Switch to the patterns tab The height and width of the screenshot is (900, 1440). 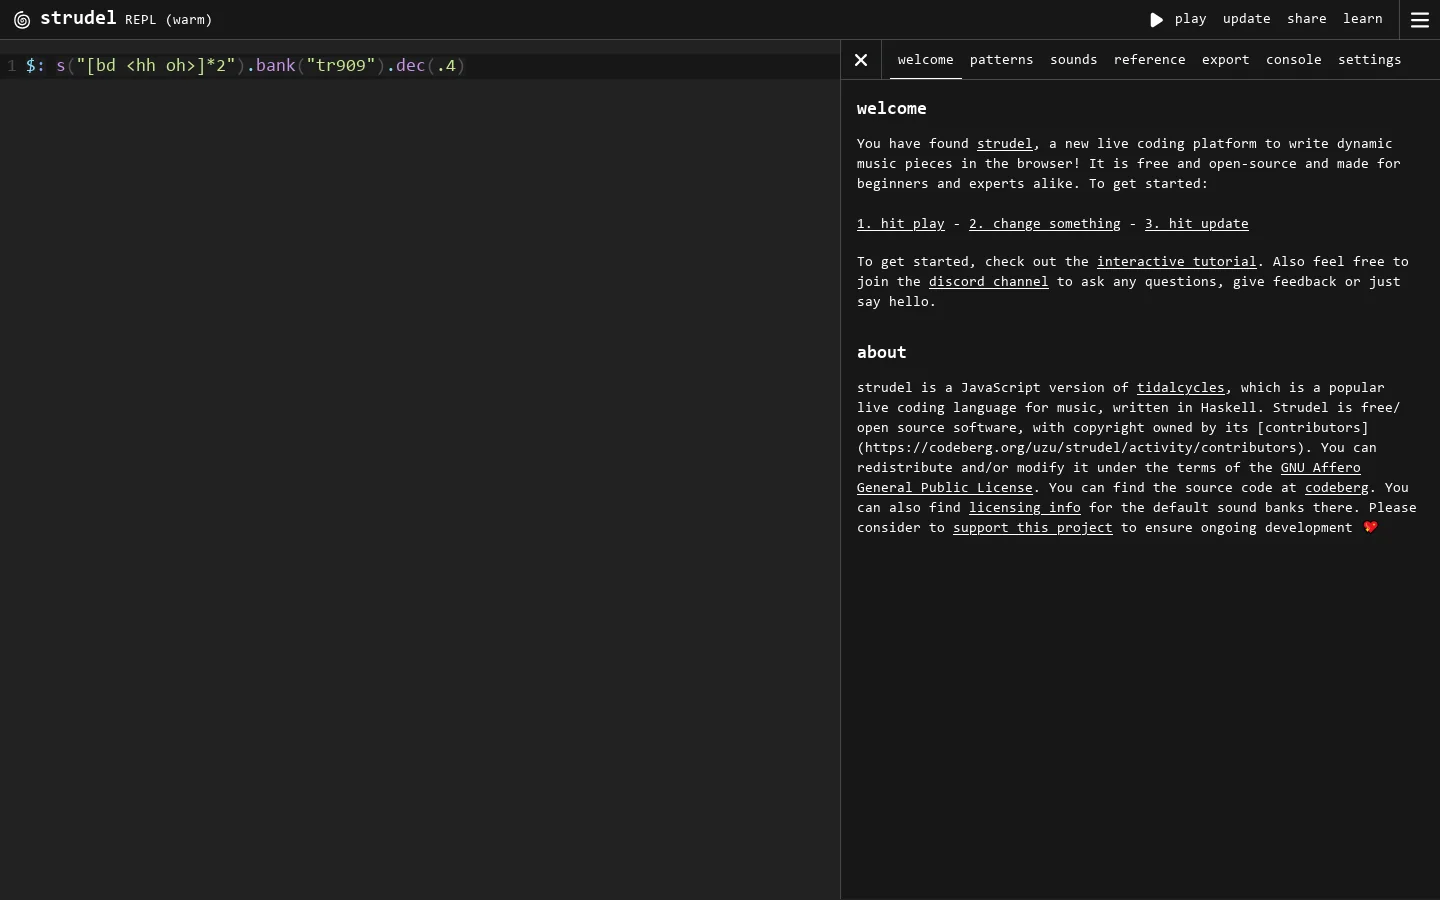tap(1002, 60)
